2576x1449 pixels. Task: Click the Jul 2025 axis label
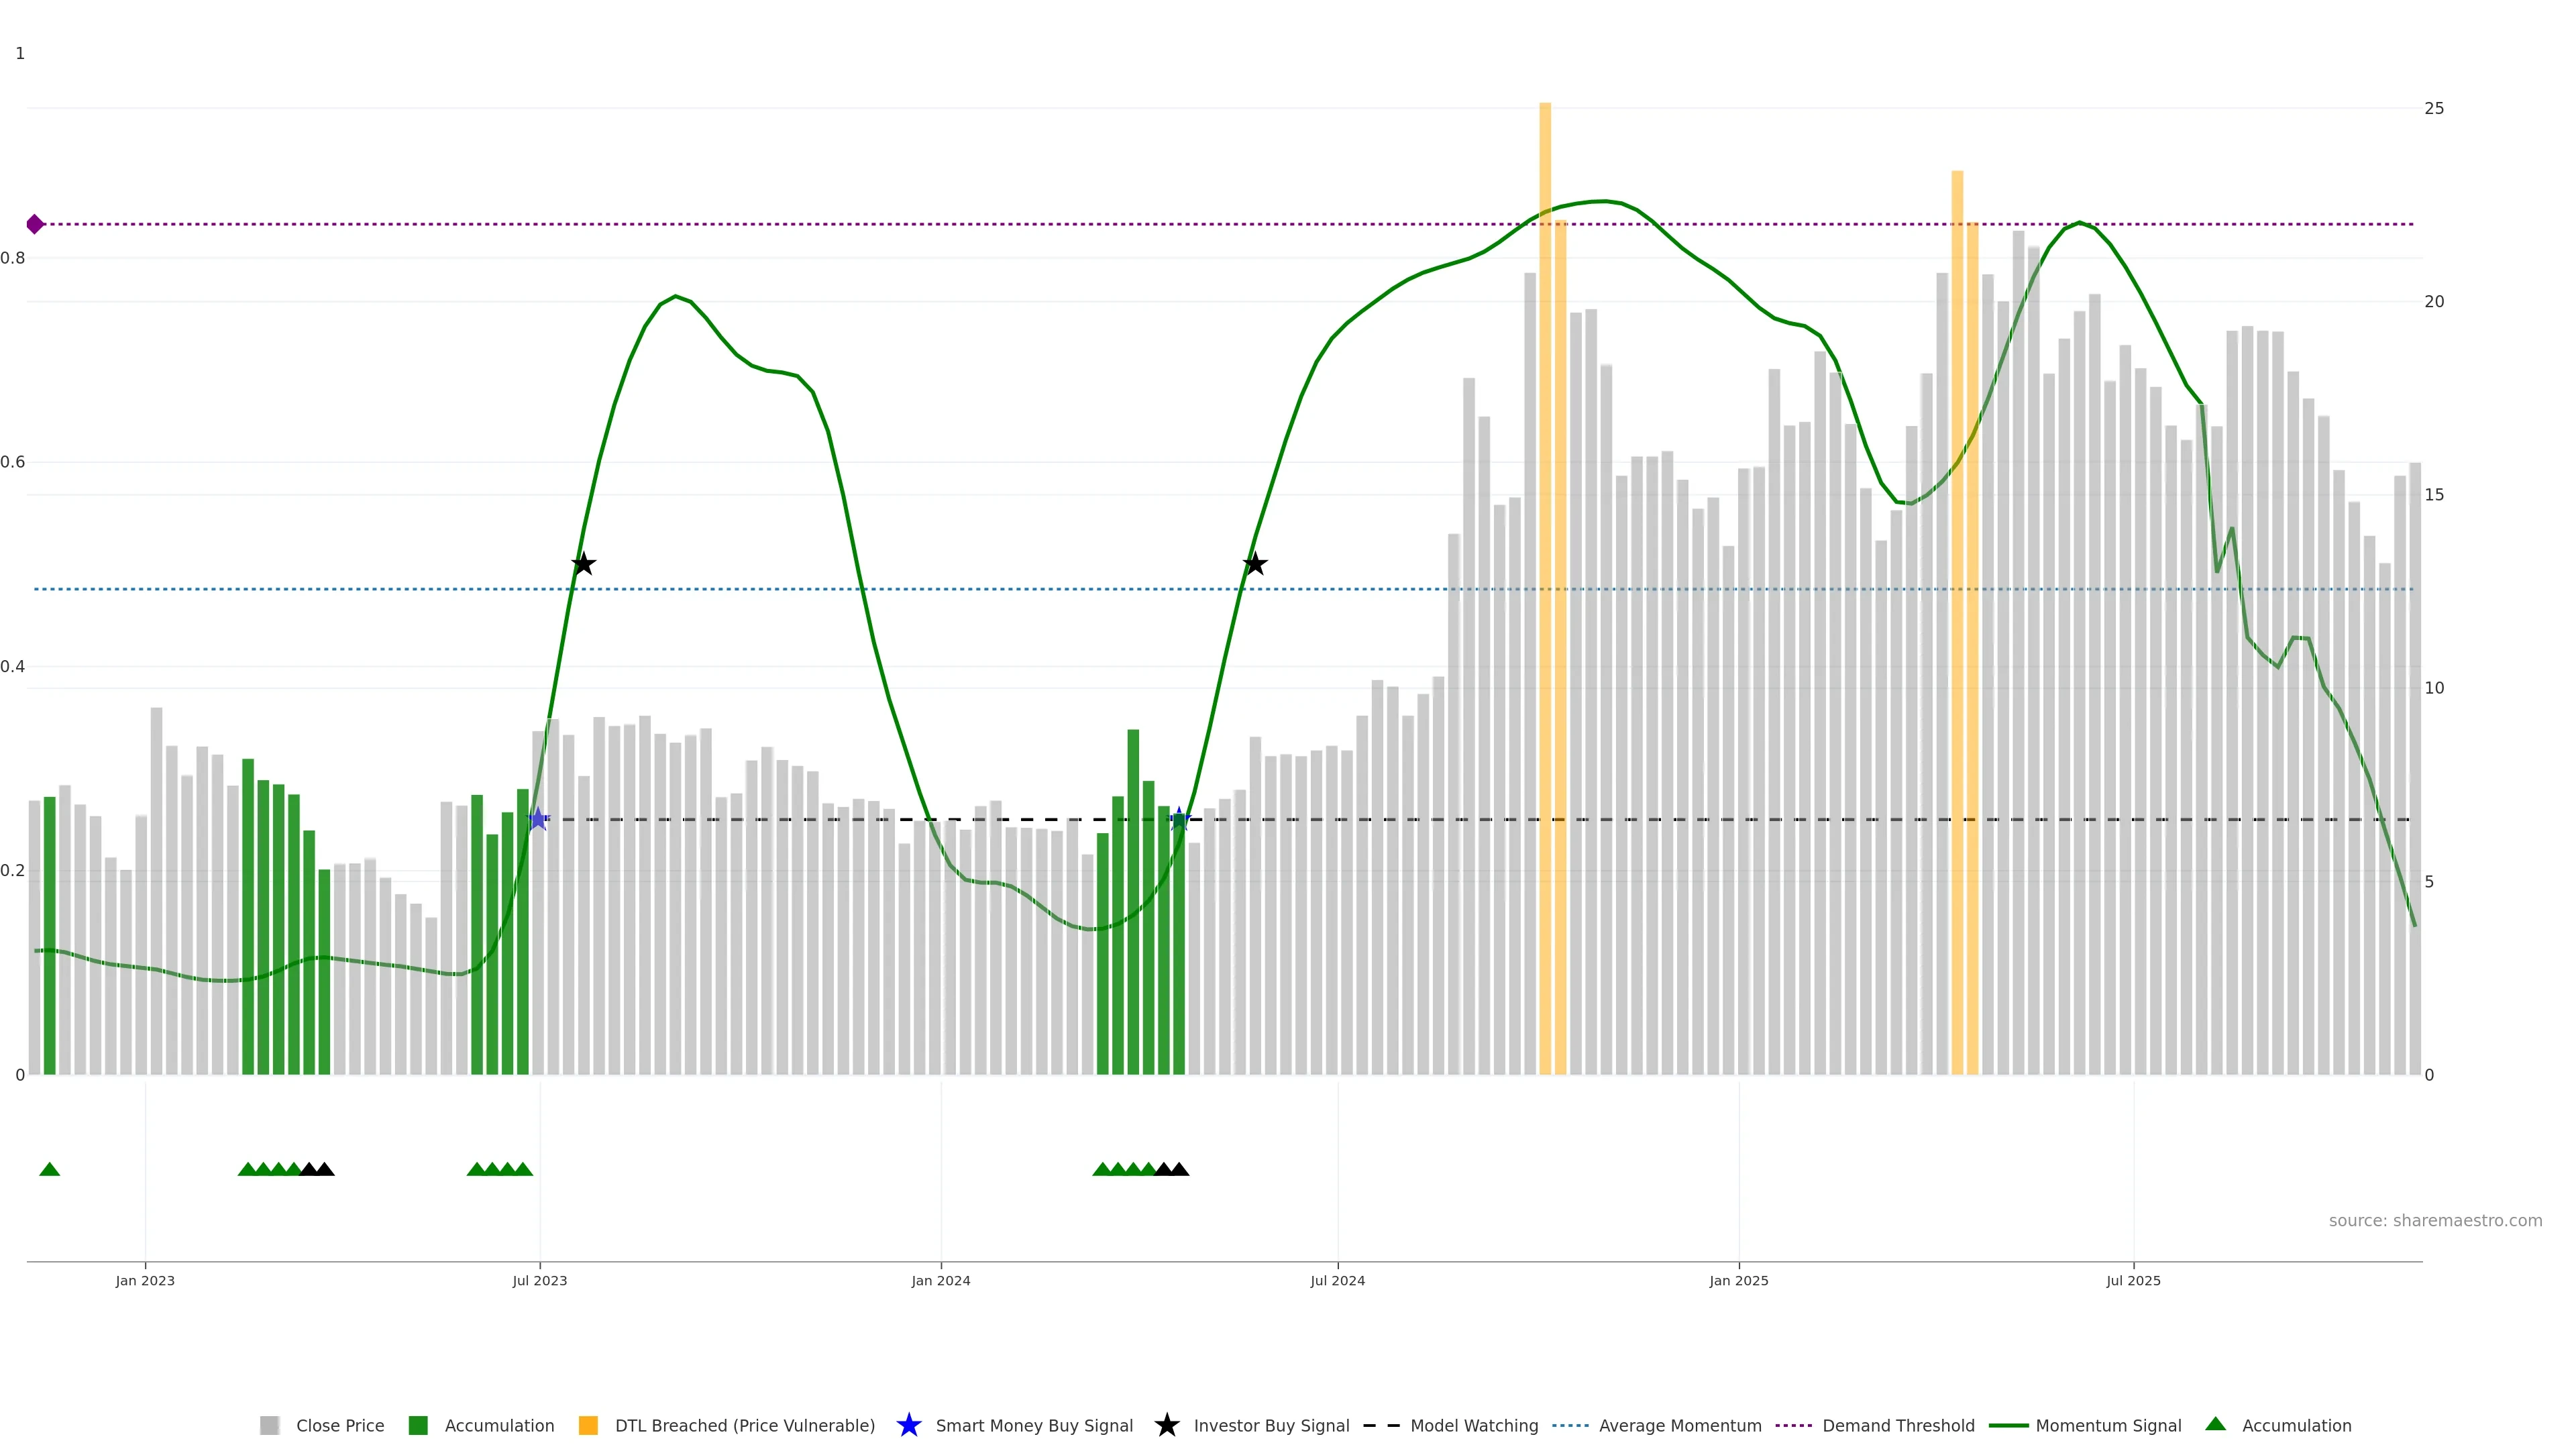click(2133, 1280)
